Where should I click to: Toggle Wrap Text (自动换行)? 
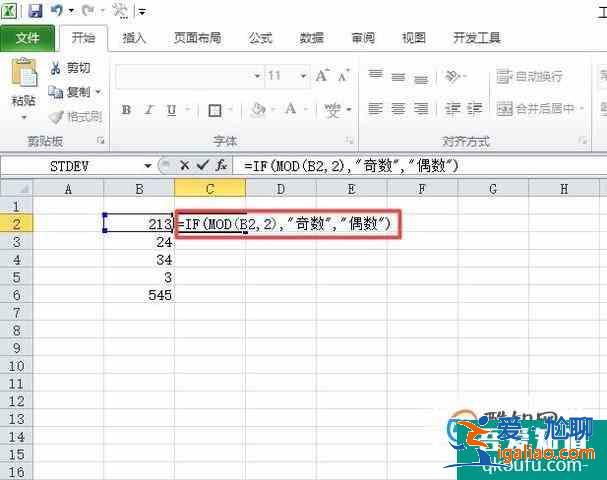tap(530, 76)
